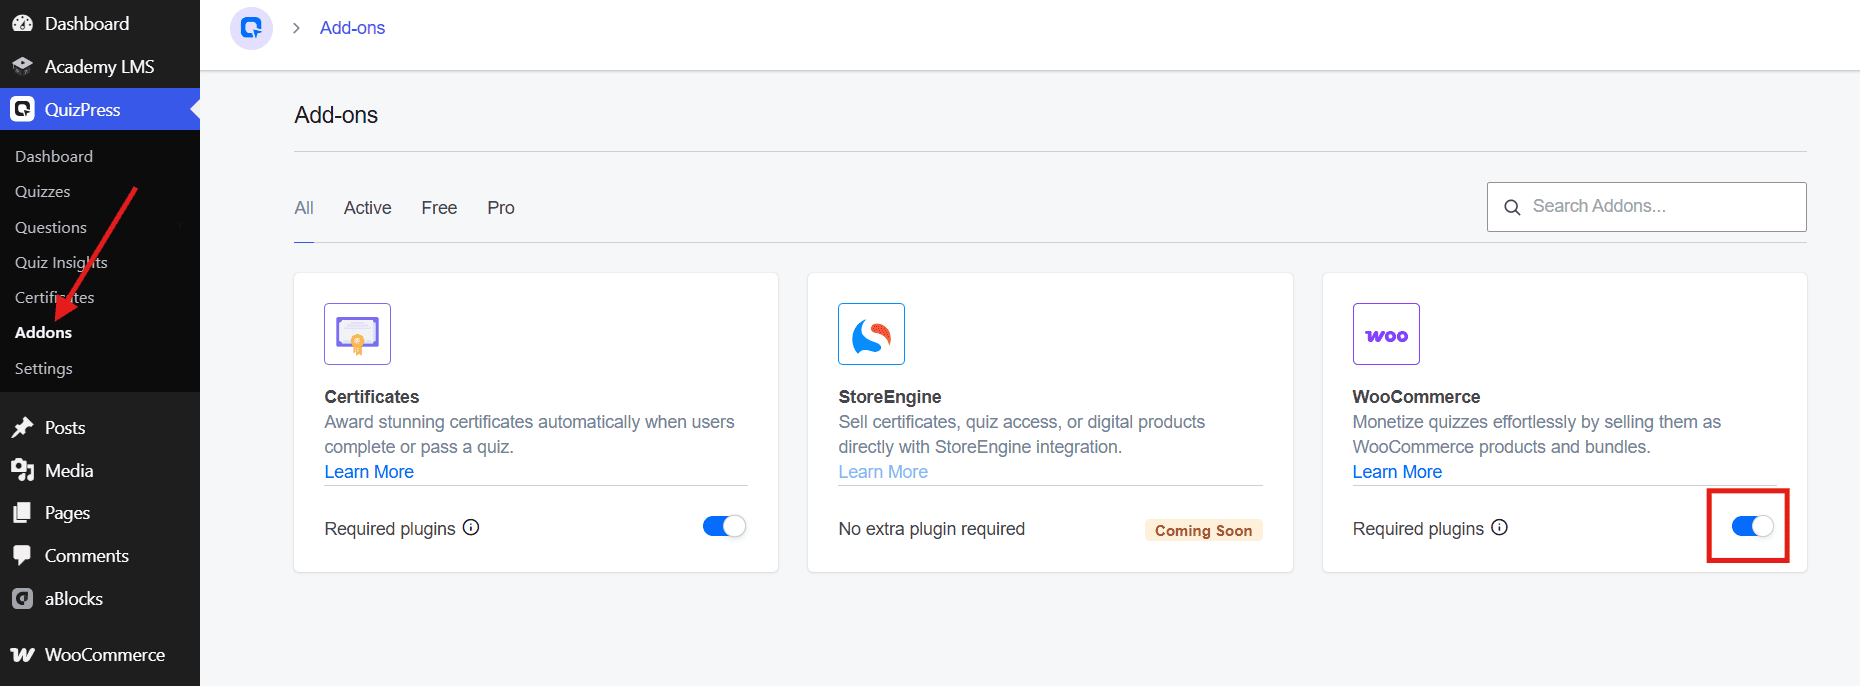
Task: Click the search magnifier icon
Action: point(1512,207)
